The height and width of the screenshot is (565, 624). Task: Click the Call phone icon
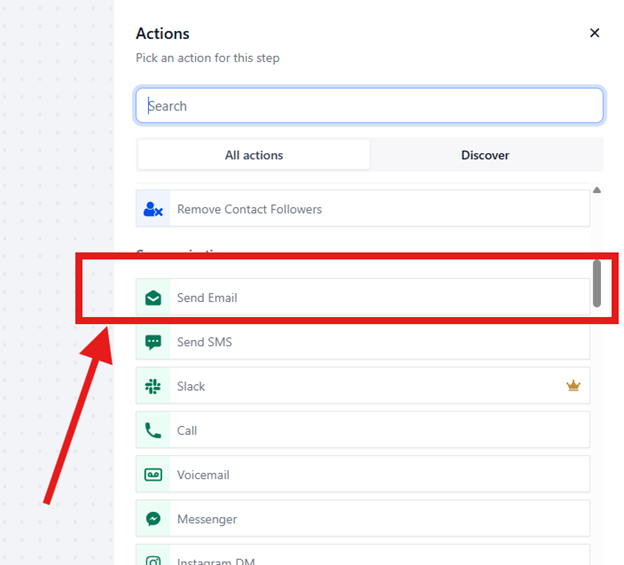[x=153, y=431]
